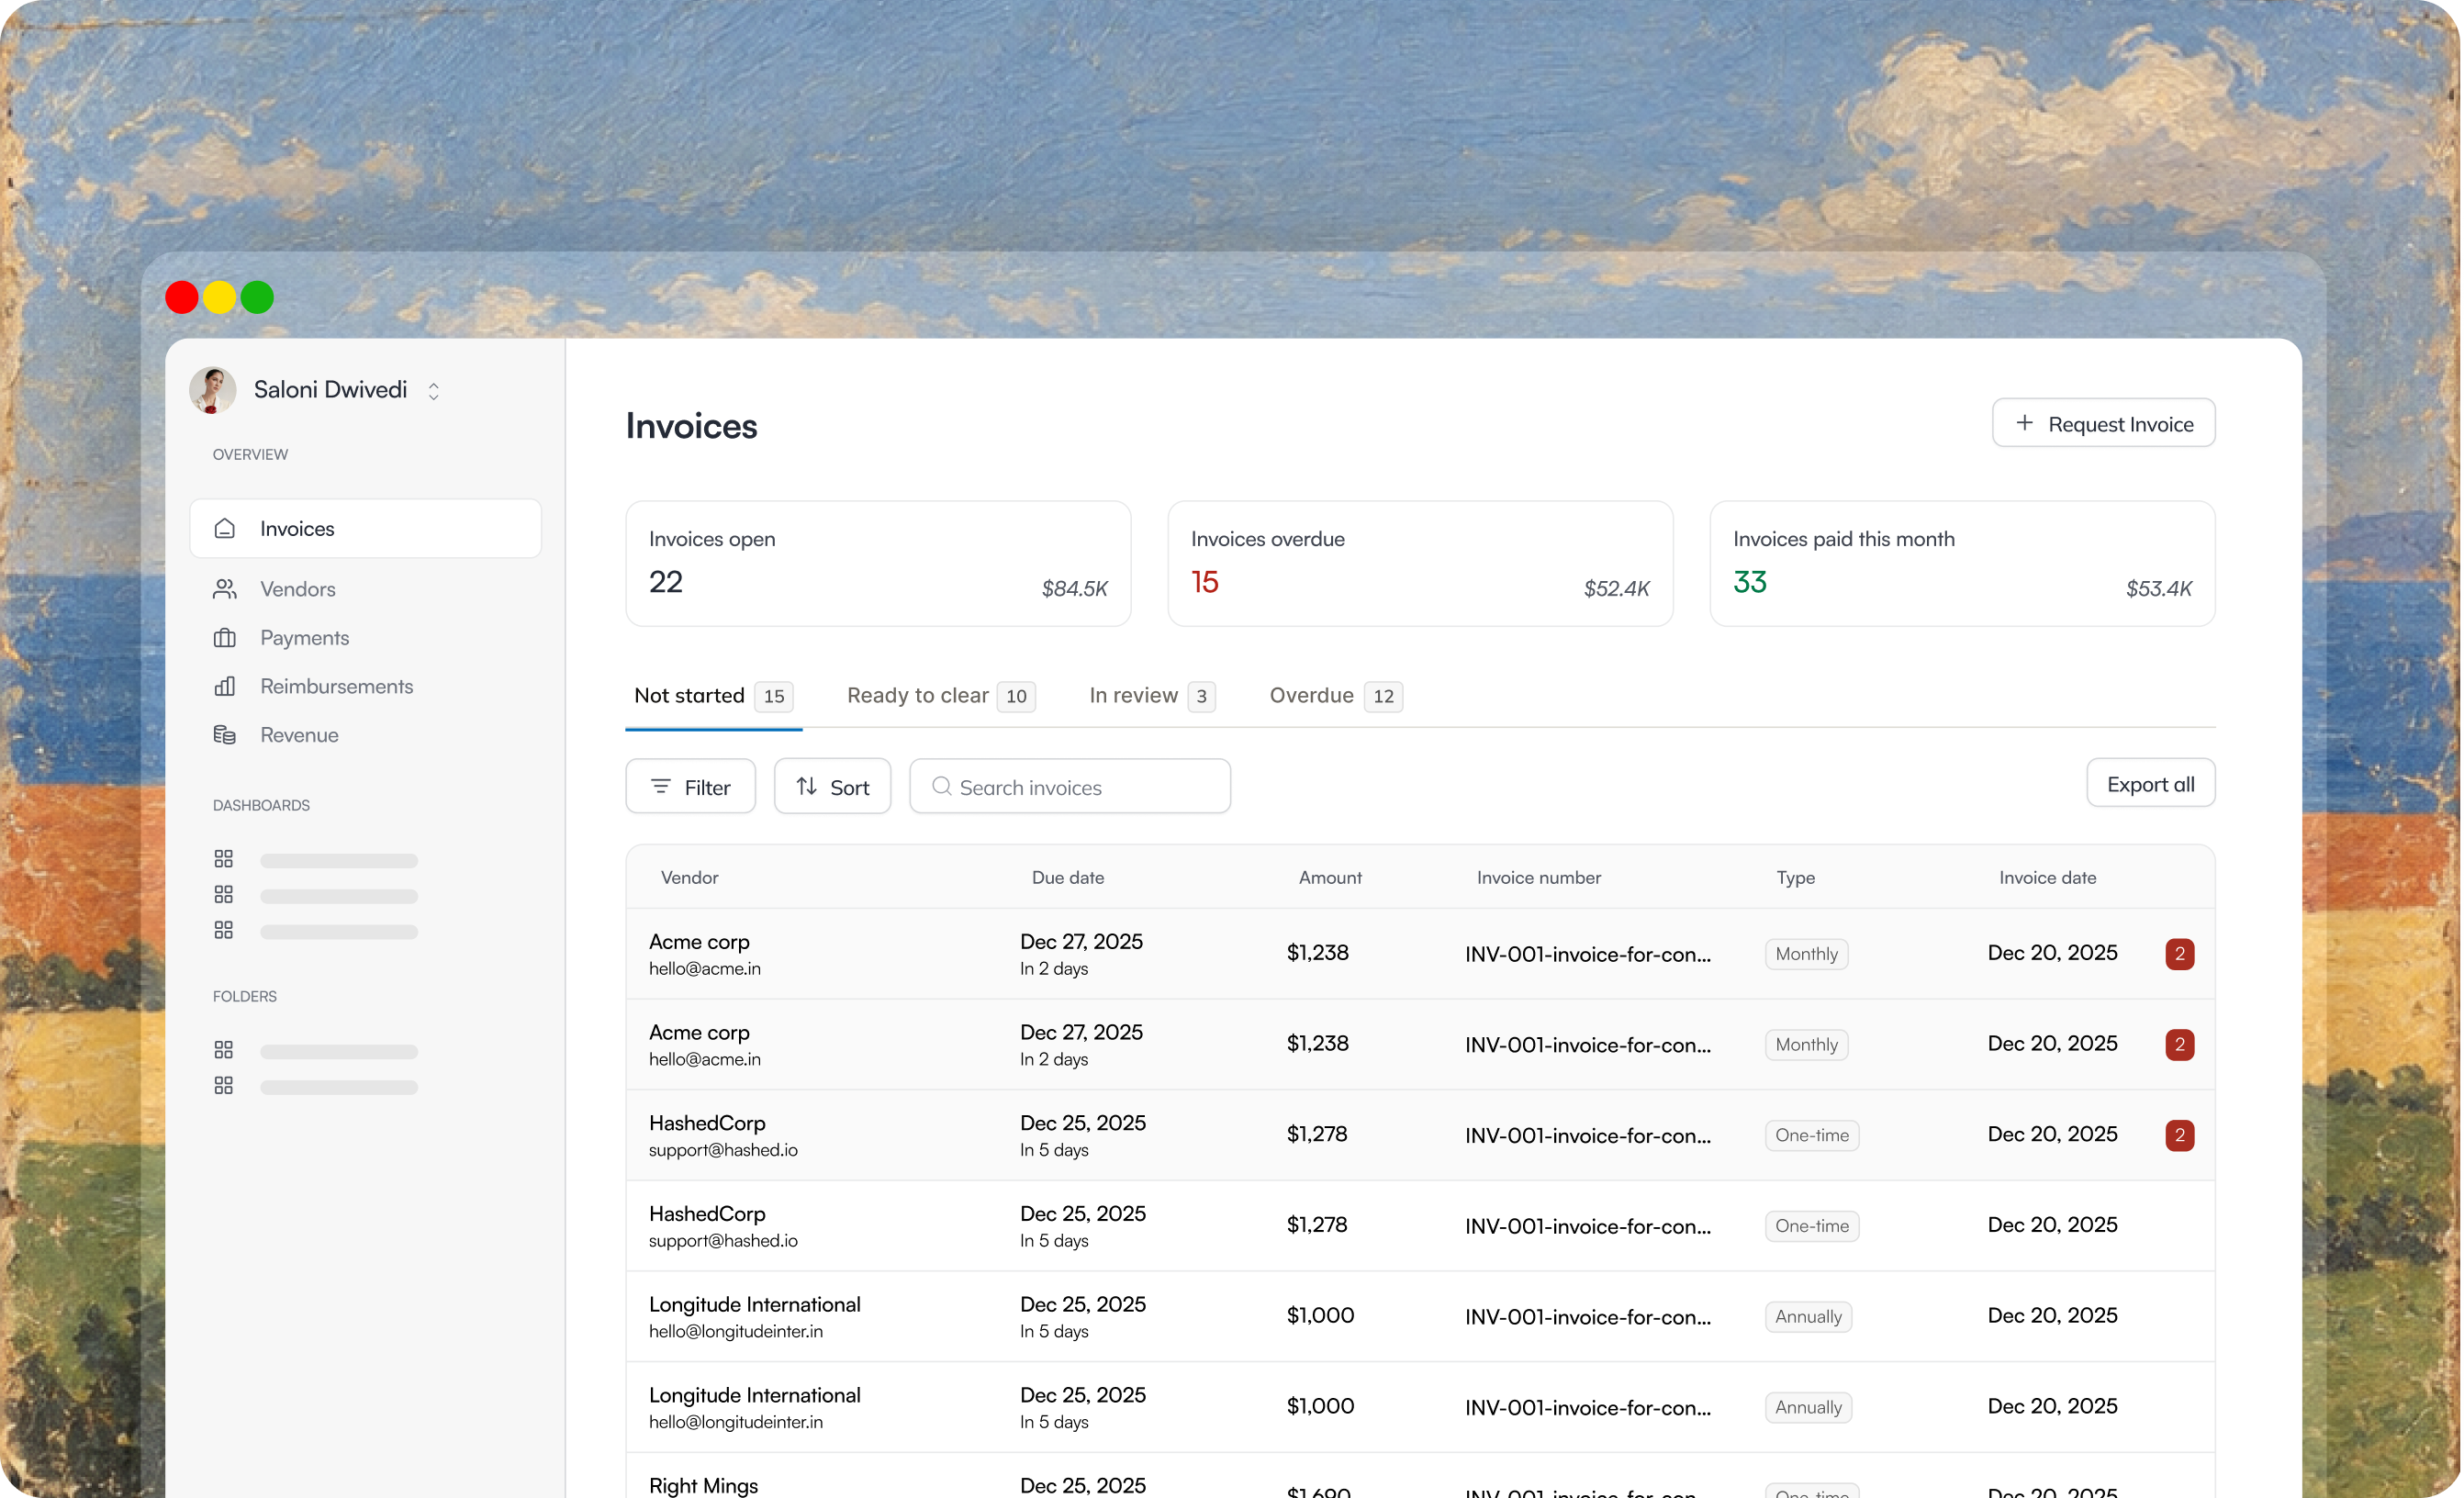Open the Invoices open summary card
The image size is (2464, 1498).
click(x=878, y=564)
